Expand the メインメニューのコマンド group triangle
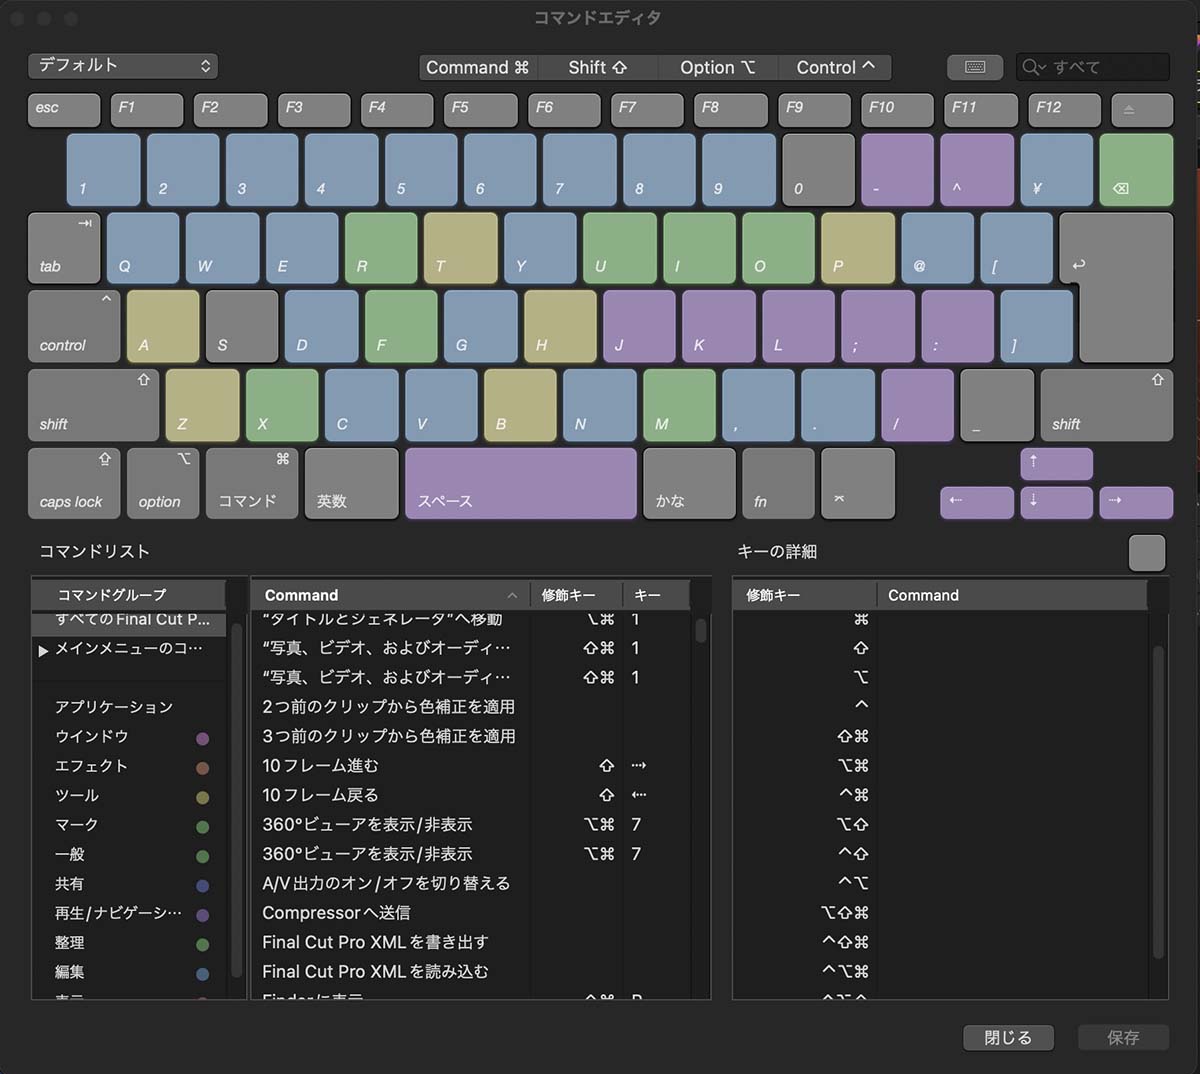Screen dimensions: 1200x1074 pyautogui.click(x=43, y=650)
